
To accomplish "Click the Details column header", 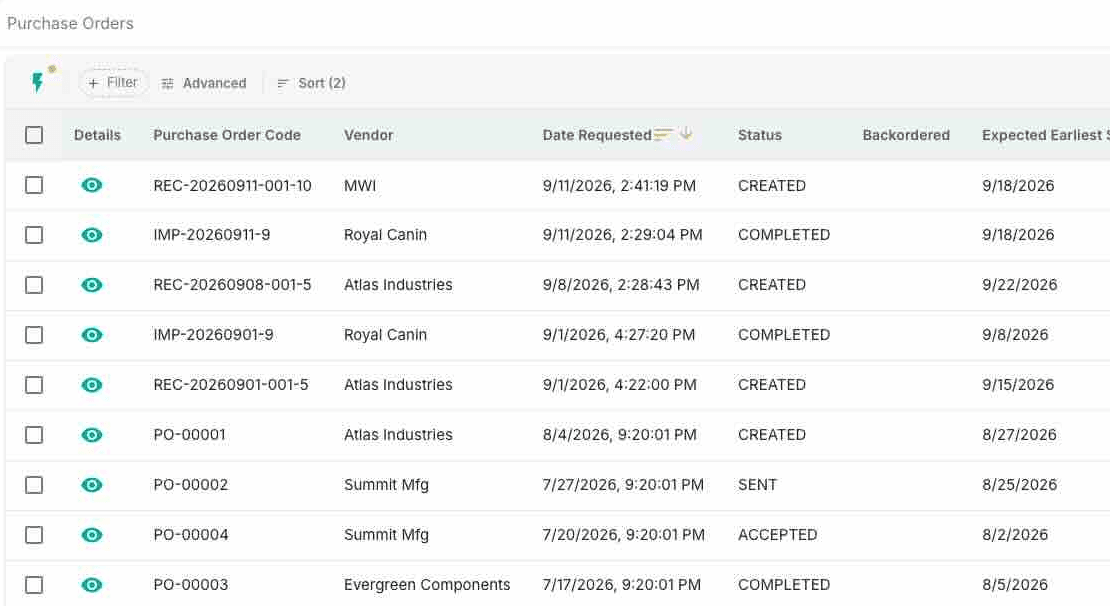I will pos(98,135).
